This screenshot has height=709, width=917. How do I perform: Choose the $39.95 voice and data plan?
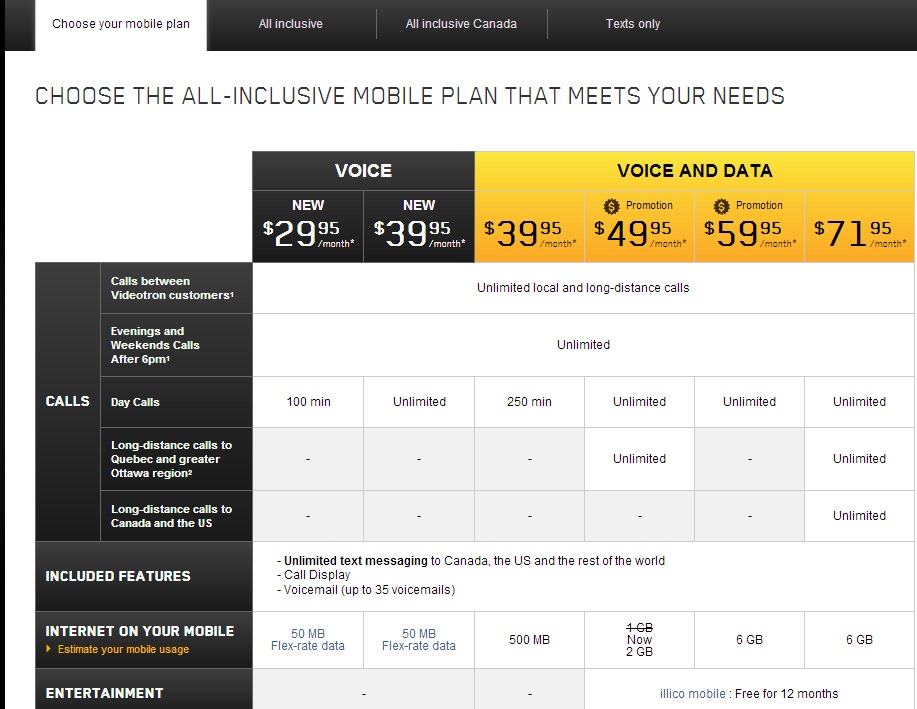pyautogui.click(x=530, y=226)
